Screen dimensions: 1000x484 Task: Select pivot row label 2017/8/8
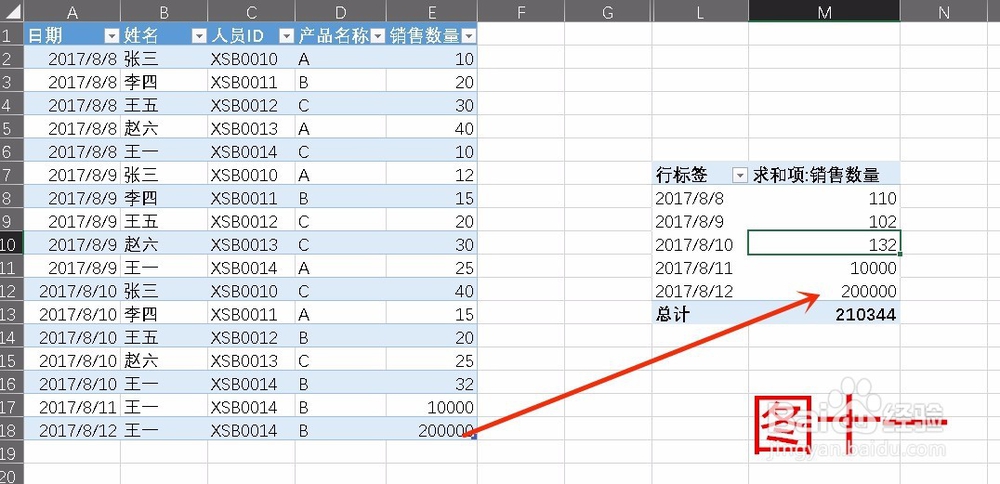click(700, 198)
